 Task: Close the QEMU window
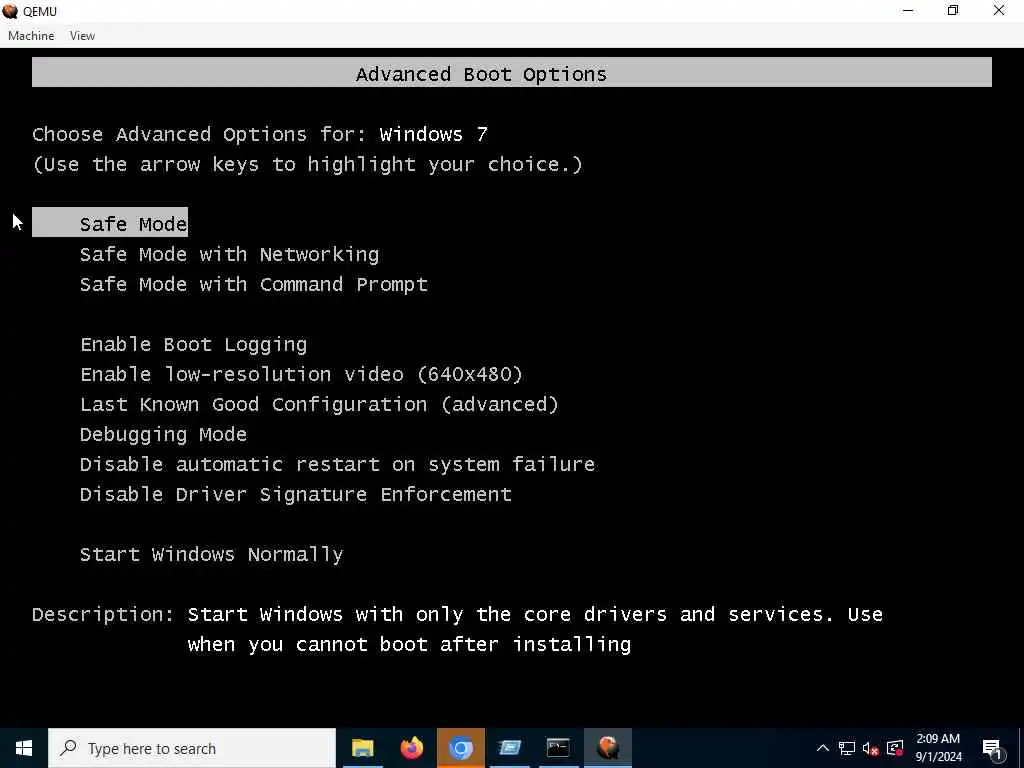click(999, 11)
